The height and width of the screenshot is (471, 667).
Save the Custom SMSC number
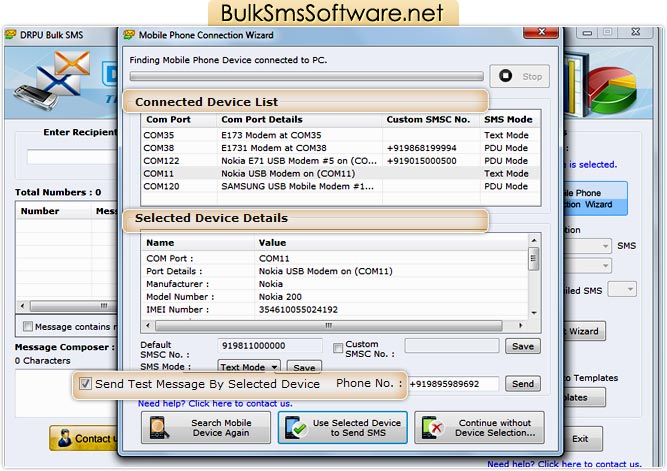(523, 346)
